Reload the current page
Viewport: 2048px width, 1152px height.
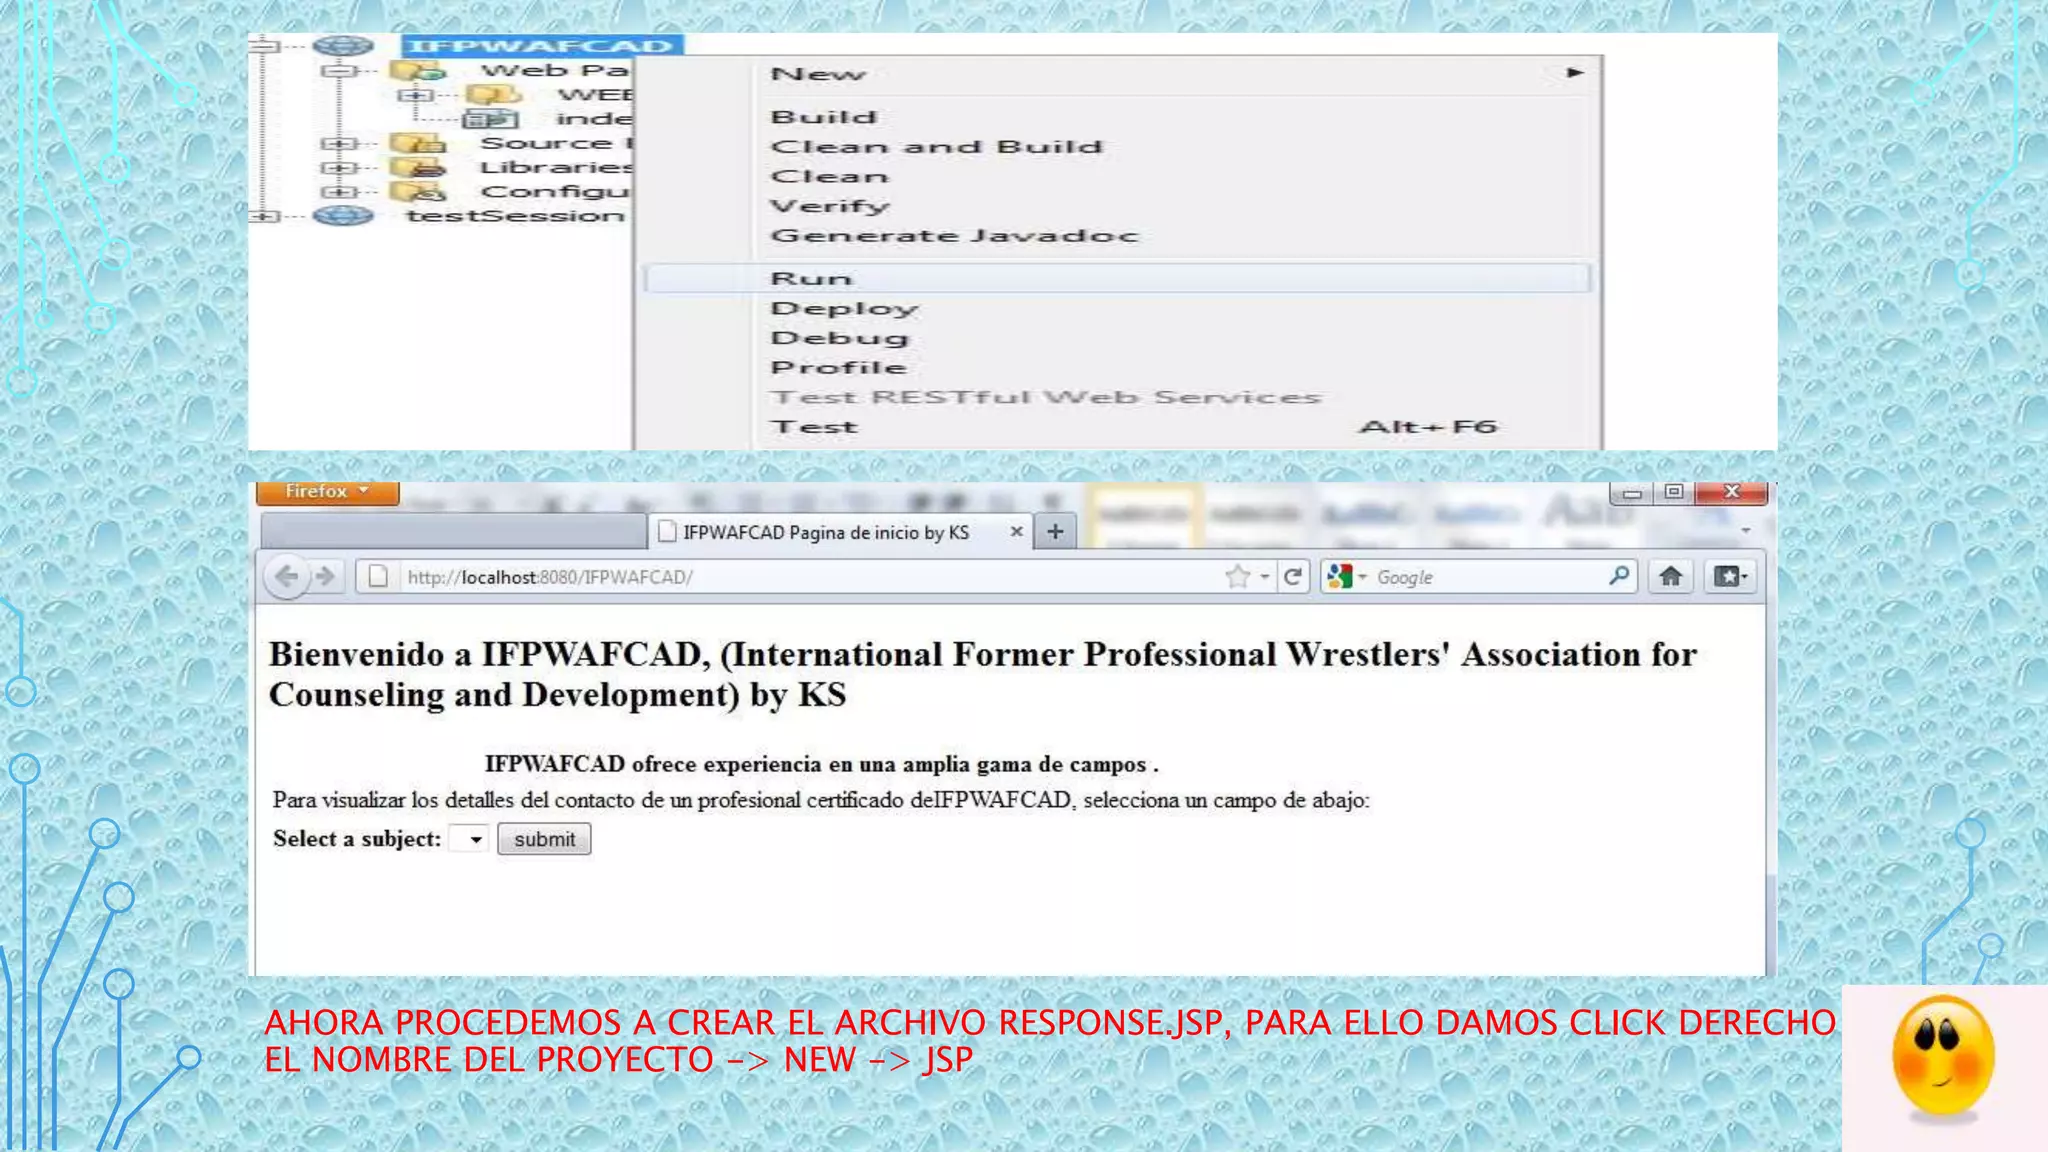tap(1293, 577)
